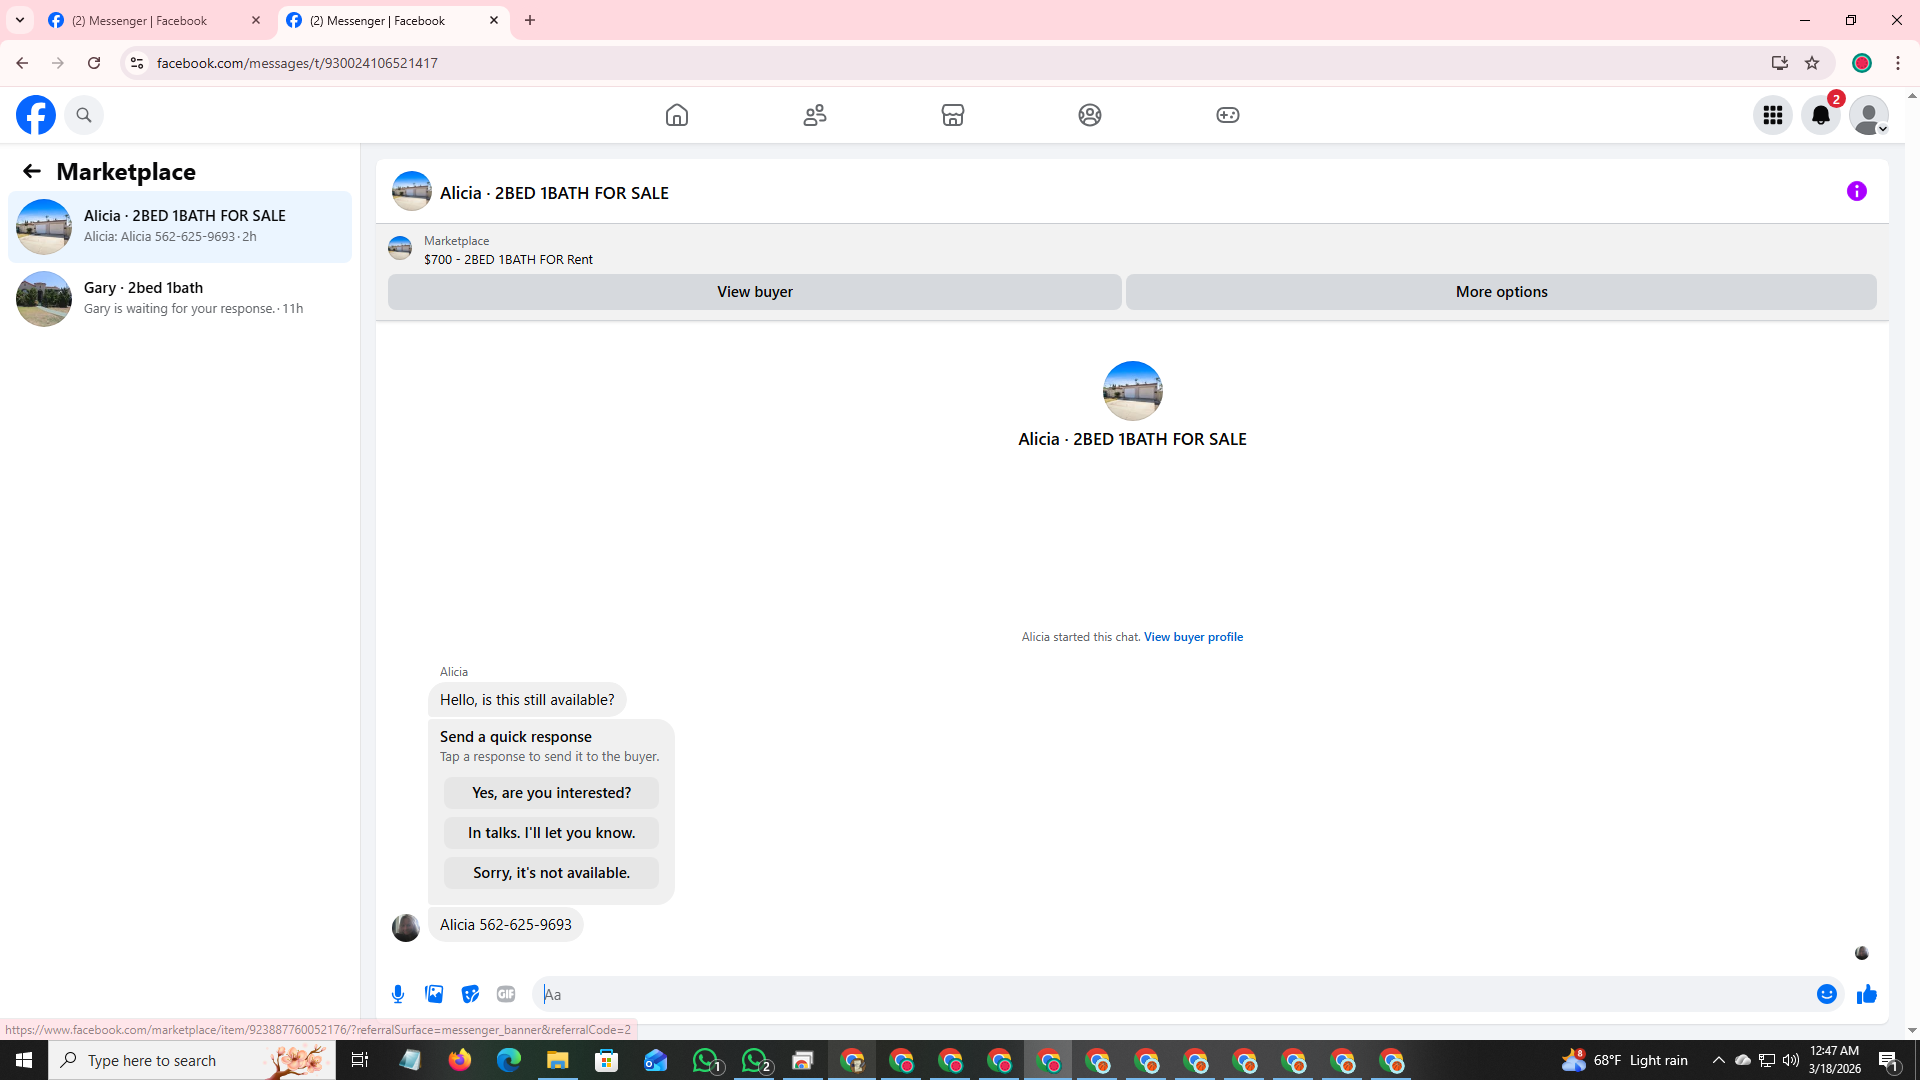Click the "Hello, is this still available?" message

pyautogui.click(x=527, y=700)
